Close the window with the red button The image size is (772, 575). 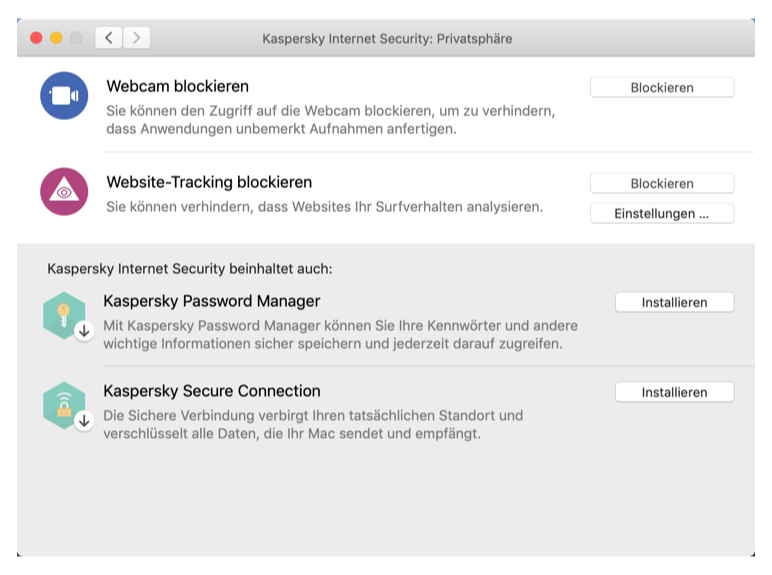[x=36, y=38]
